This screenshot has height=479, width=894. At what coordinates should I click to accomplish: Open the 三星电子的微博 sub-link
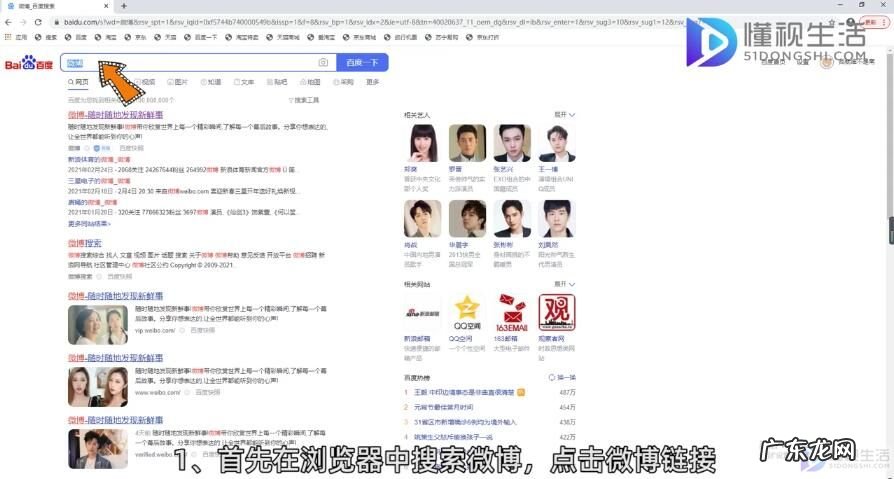click(x=99, y=181)
